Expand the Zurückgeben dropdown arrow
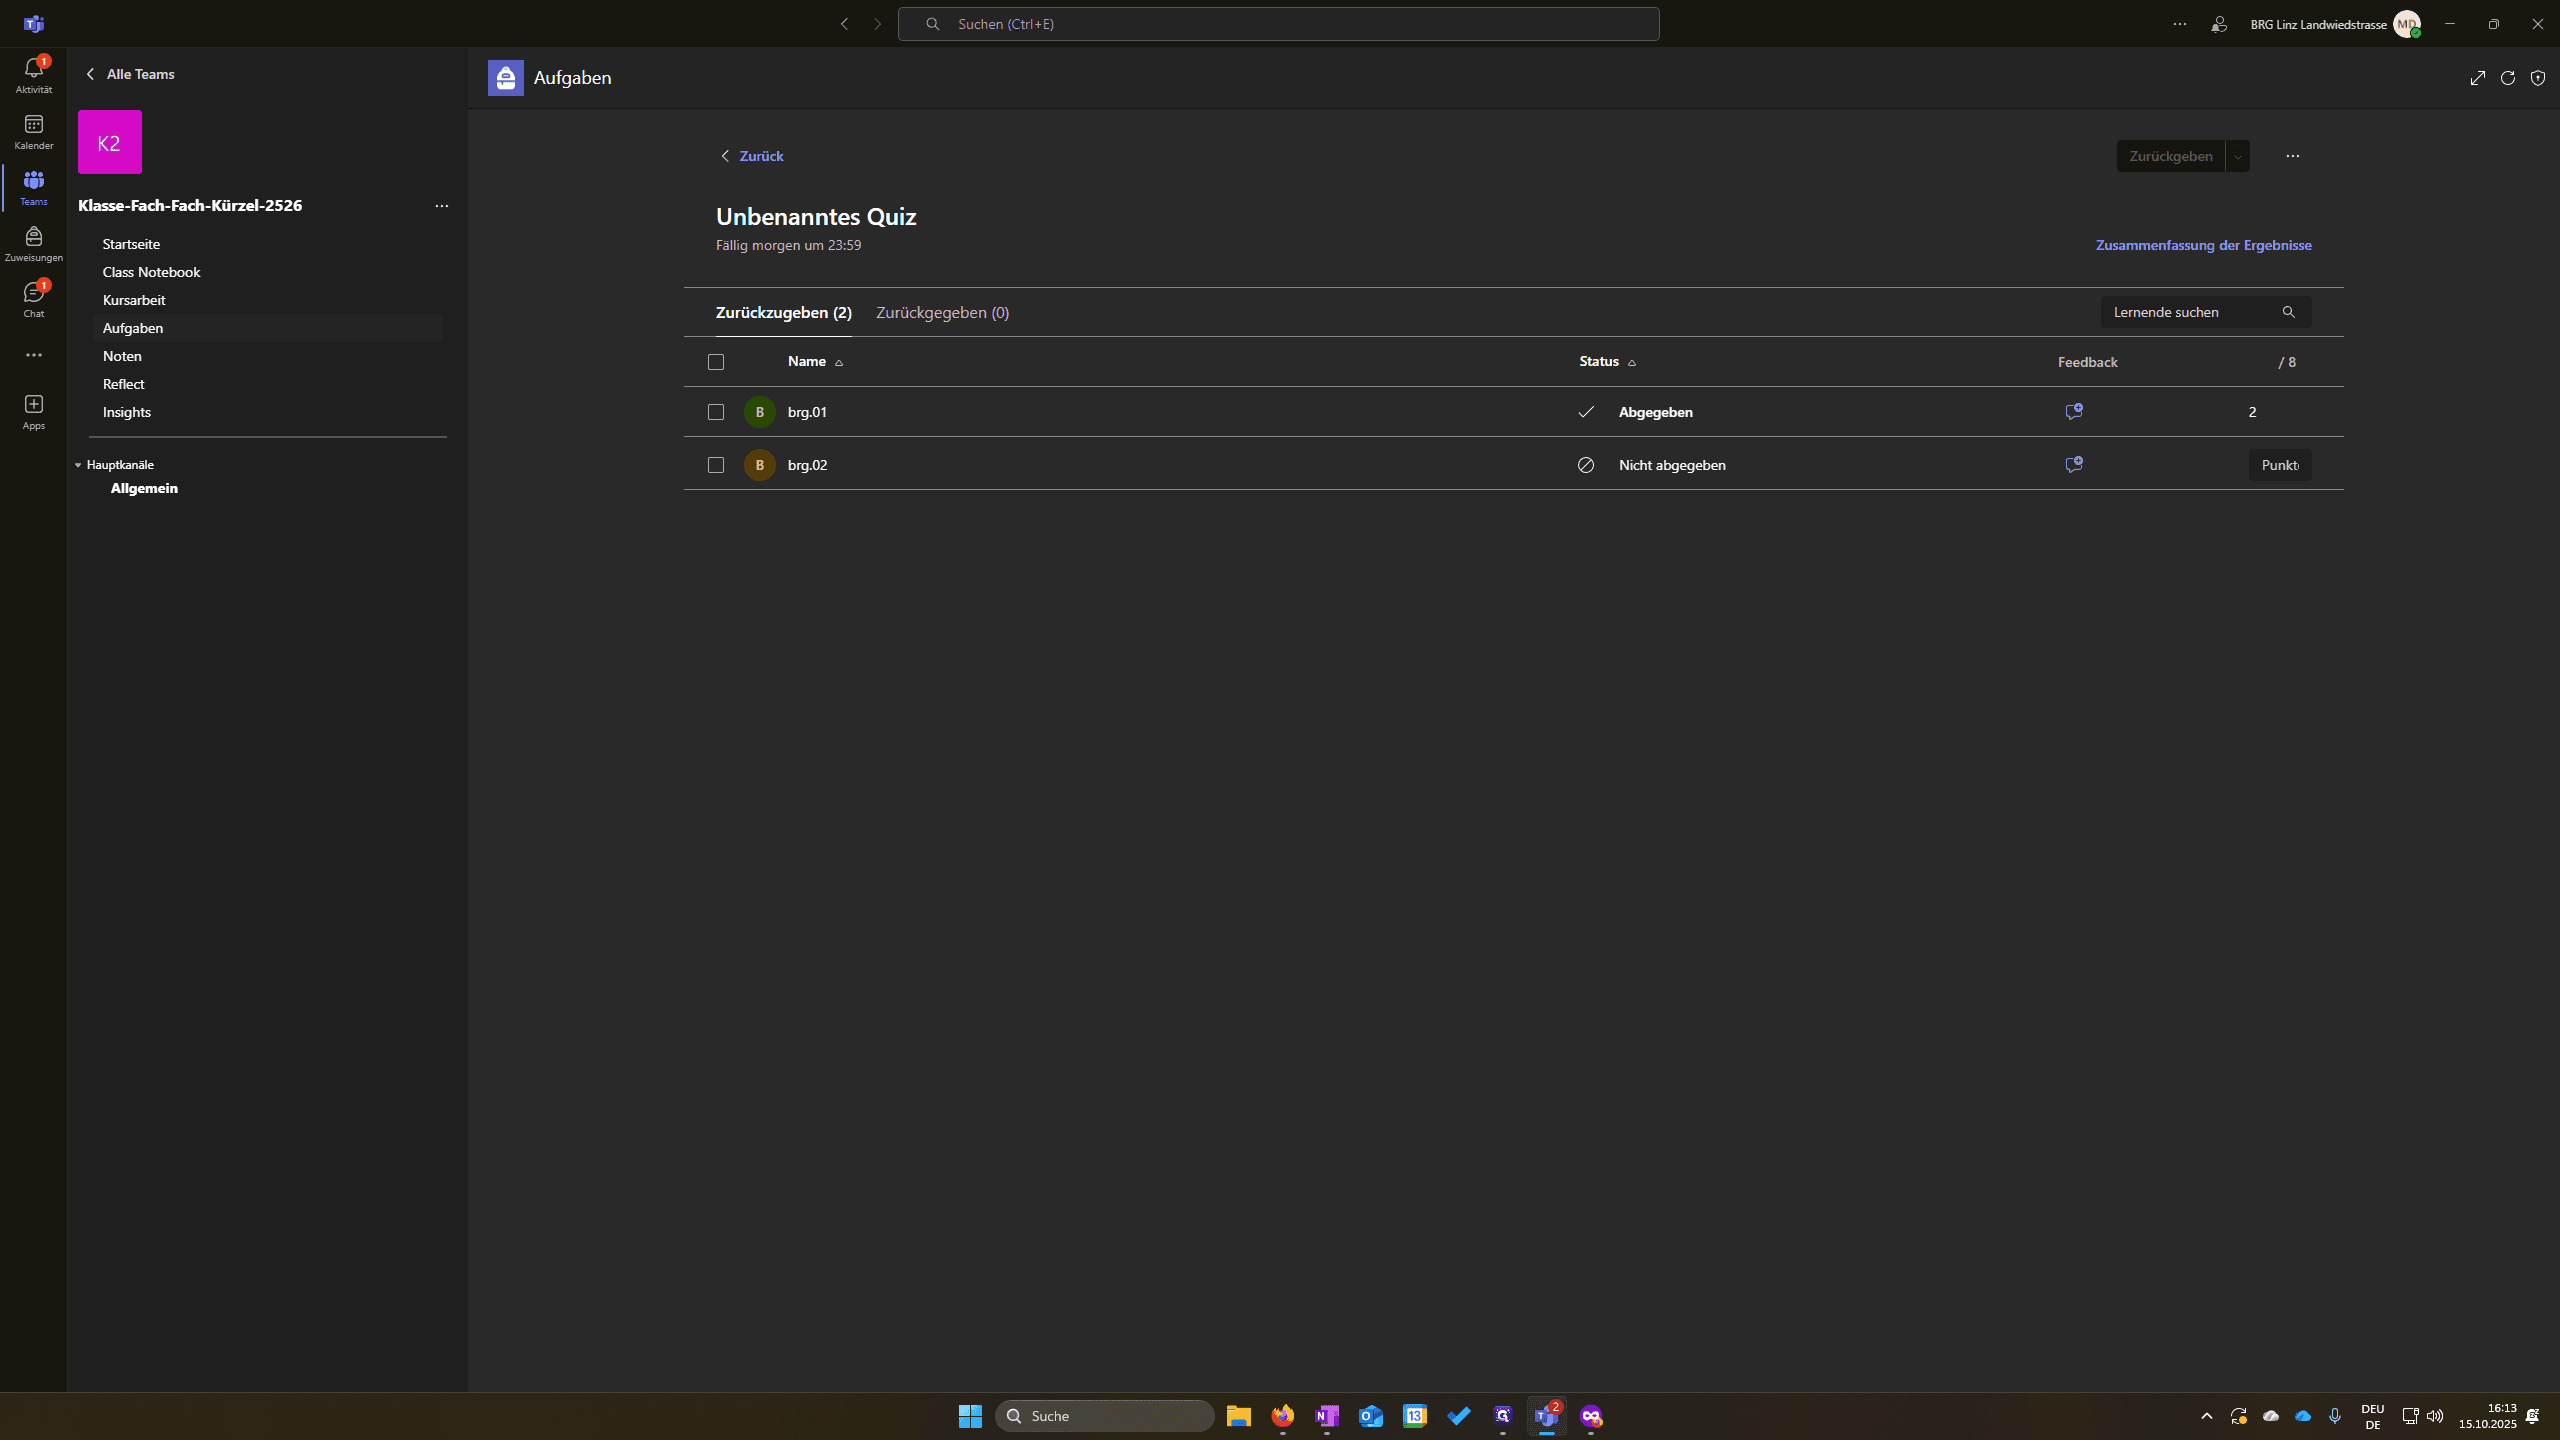 point(2238,156)
